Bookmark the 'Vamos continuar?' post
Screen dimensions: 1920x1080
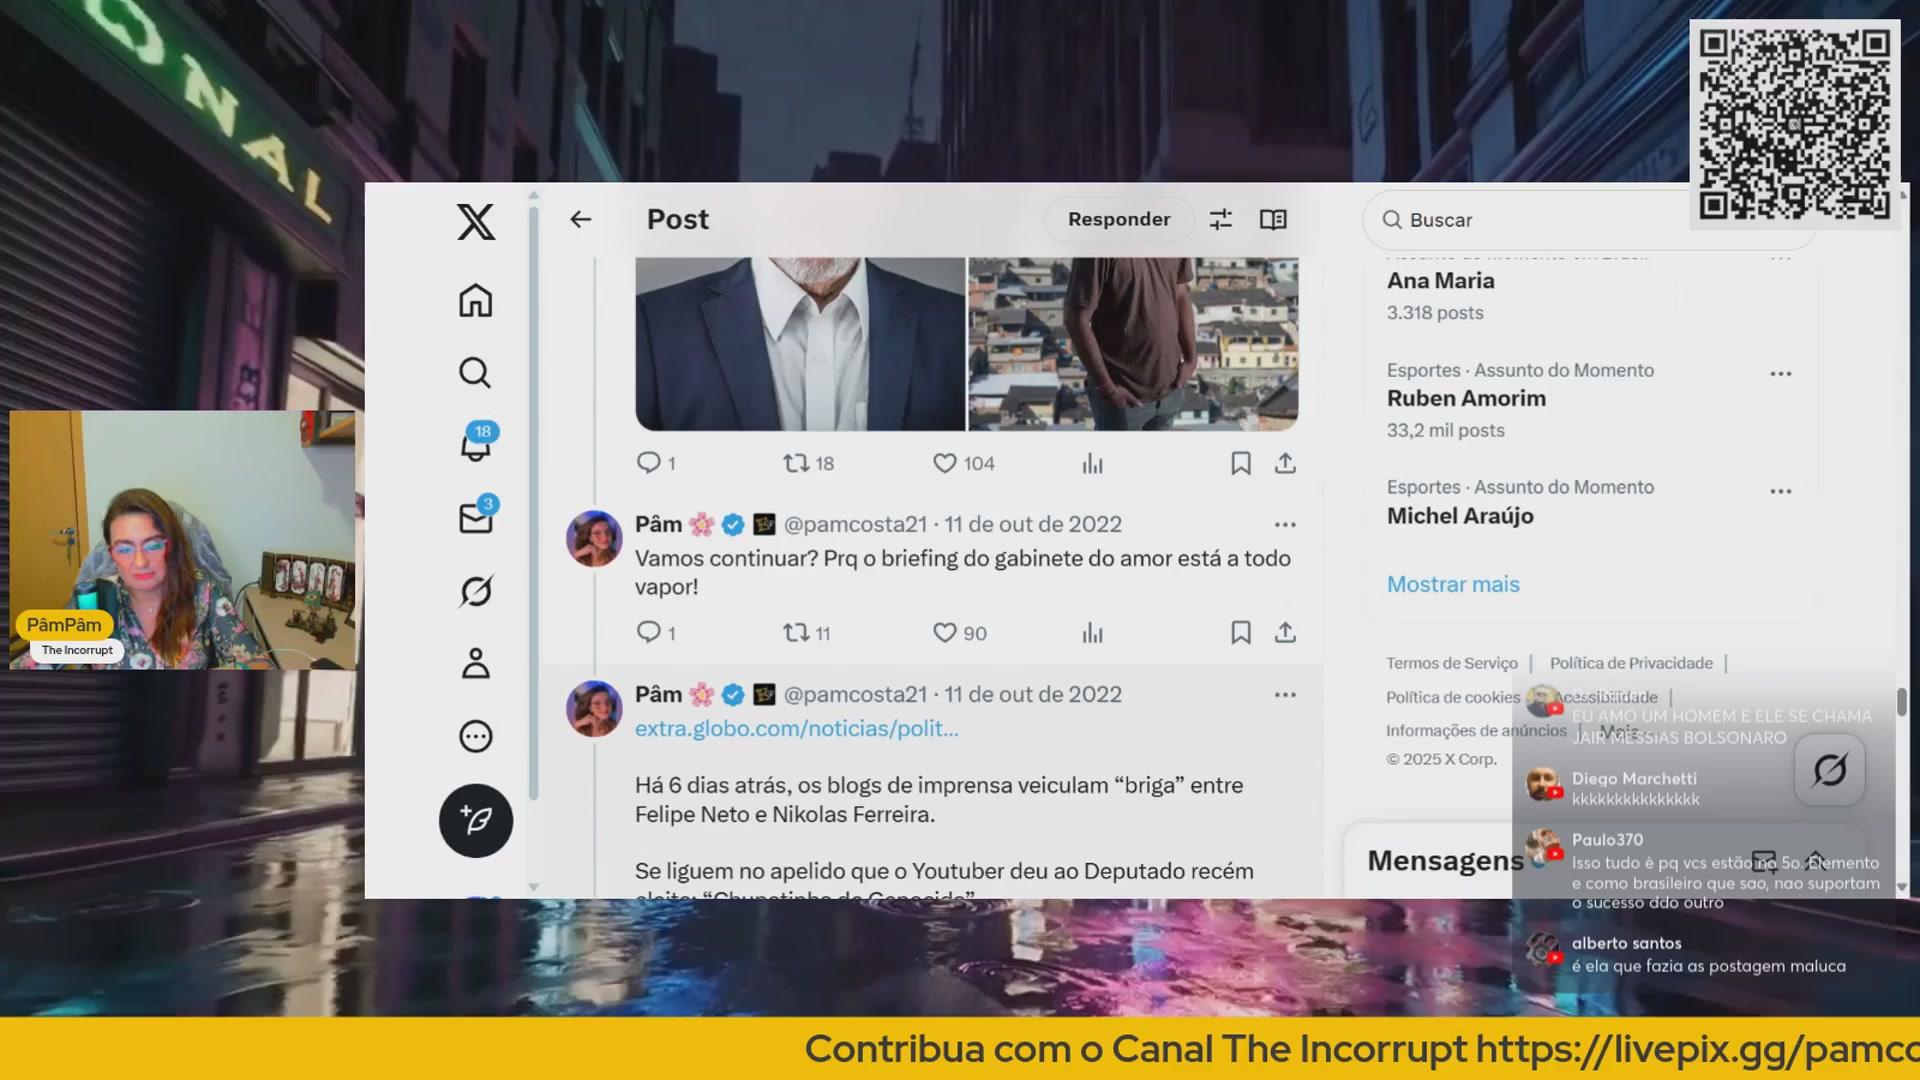point(1241,633)
